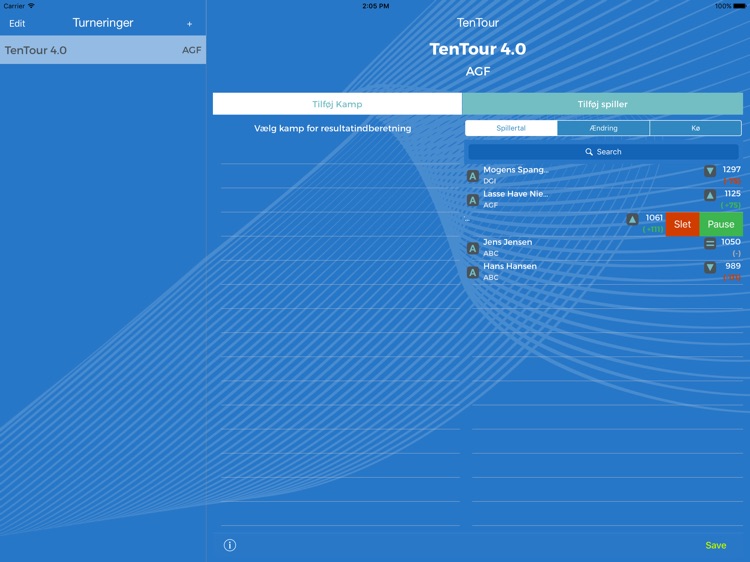750x562 pixels.
Task: Click the search magnifier icon
Action: pos(589,152)
